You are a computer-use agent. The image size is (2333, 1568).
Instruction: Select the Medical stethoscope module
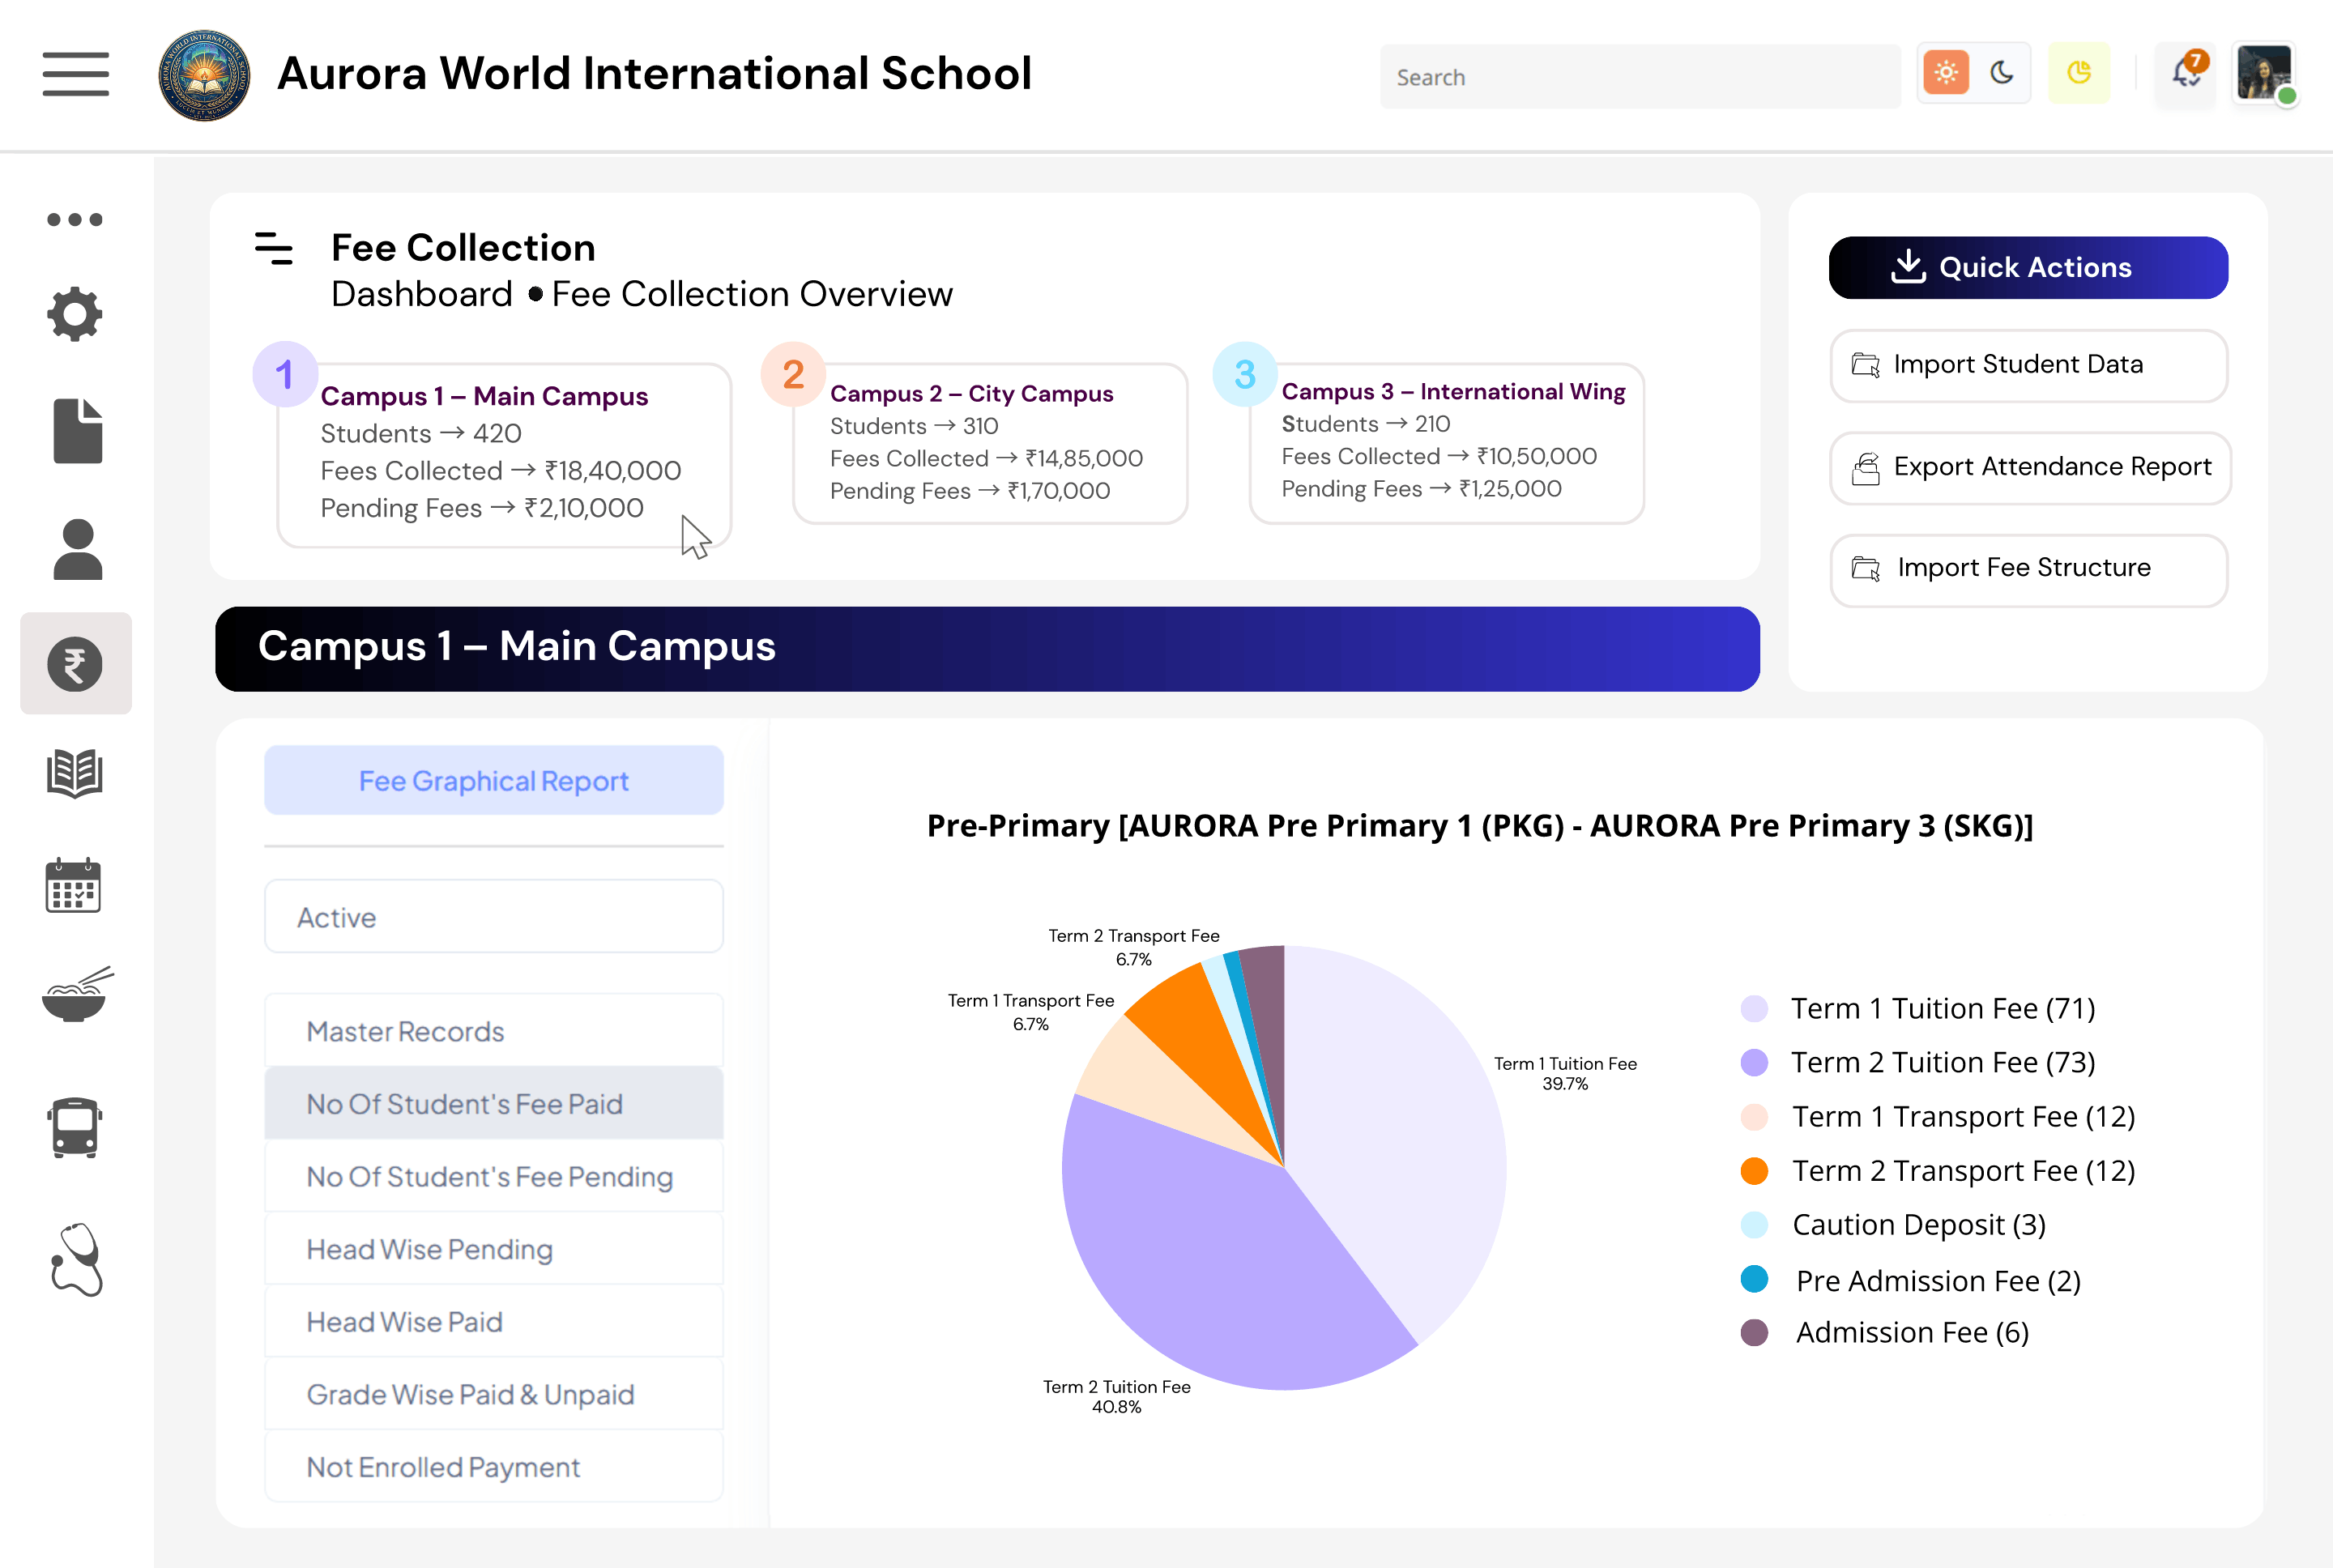pyautogui.click(x=75, y=1260)
